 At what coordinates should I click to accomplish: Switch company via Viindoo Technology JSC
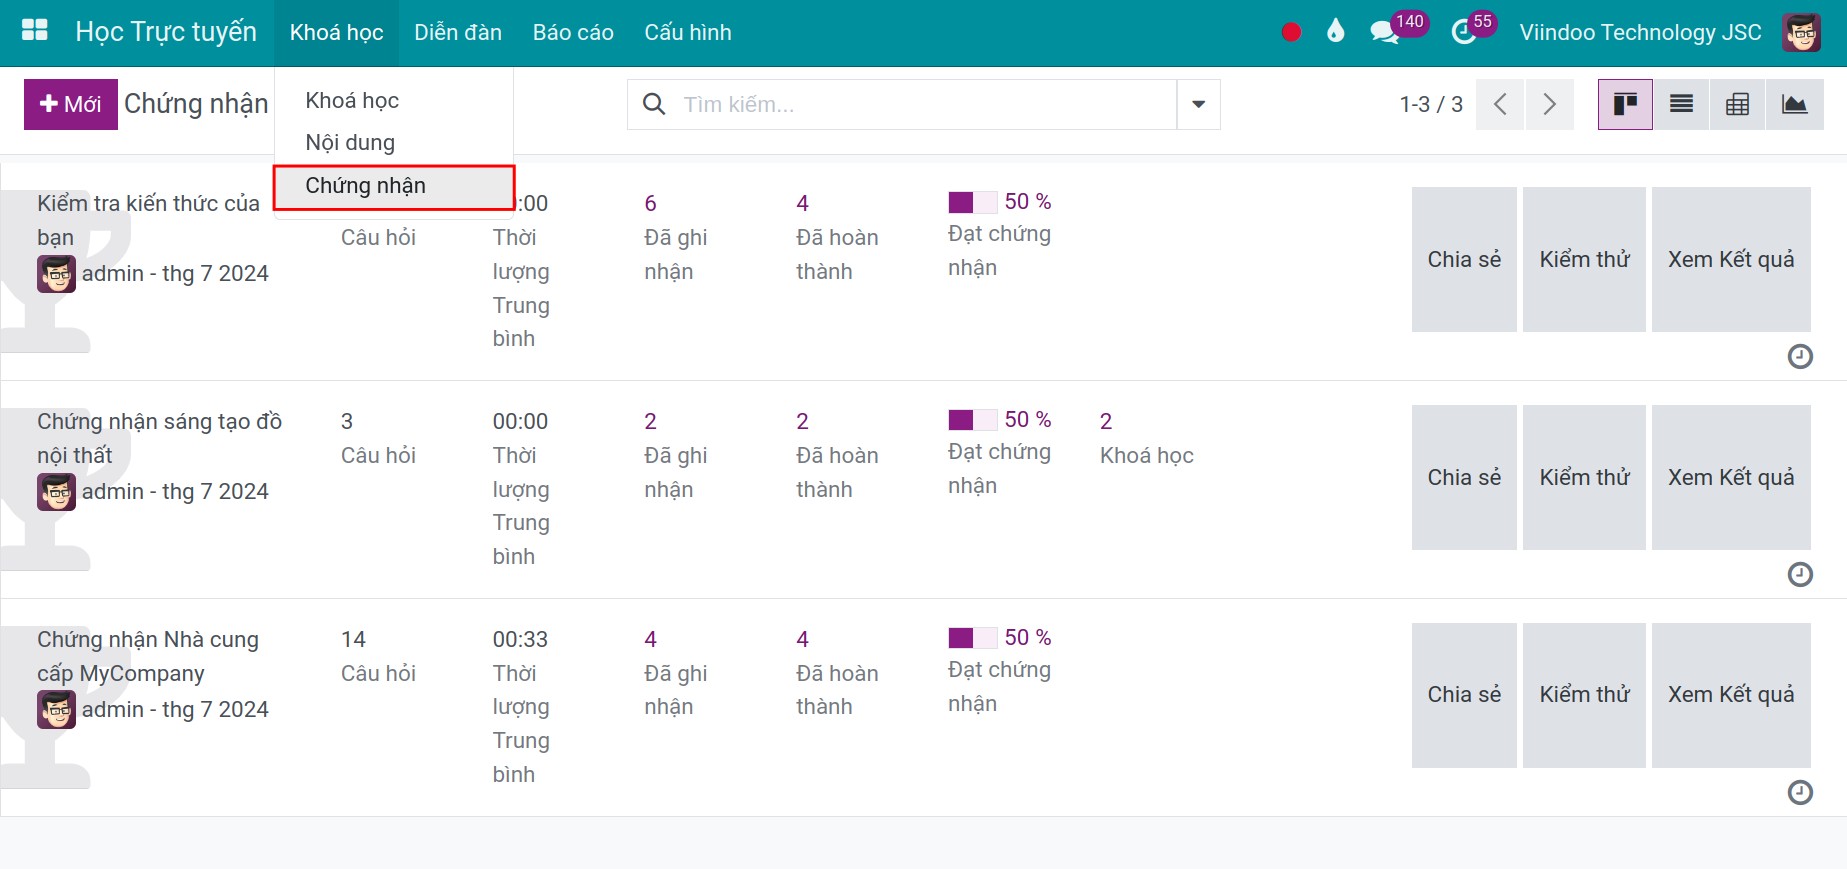coord(1640,32)
